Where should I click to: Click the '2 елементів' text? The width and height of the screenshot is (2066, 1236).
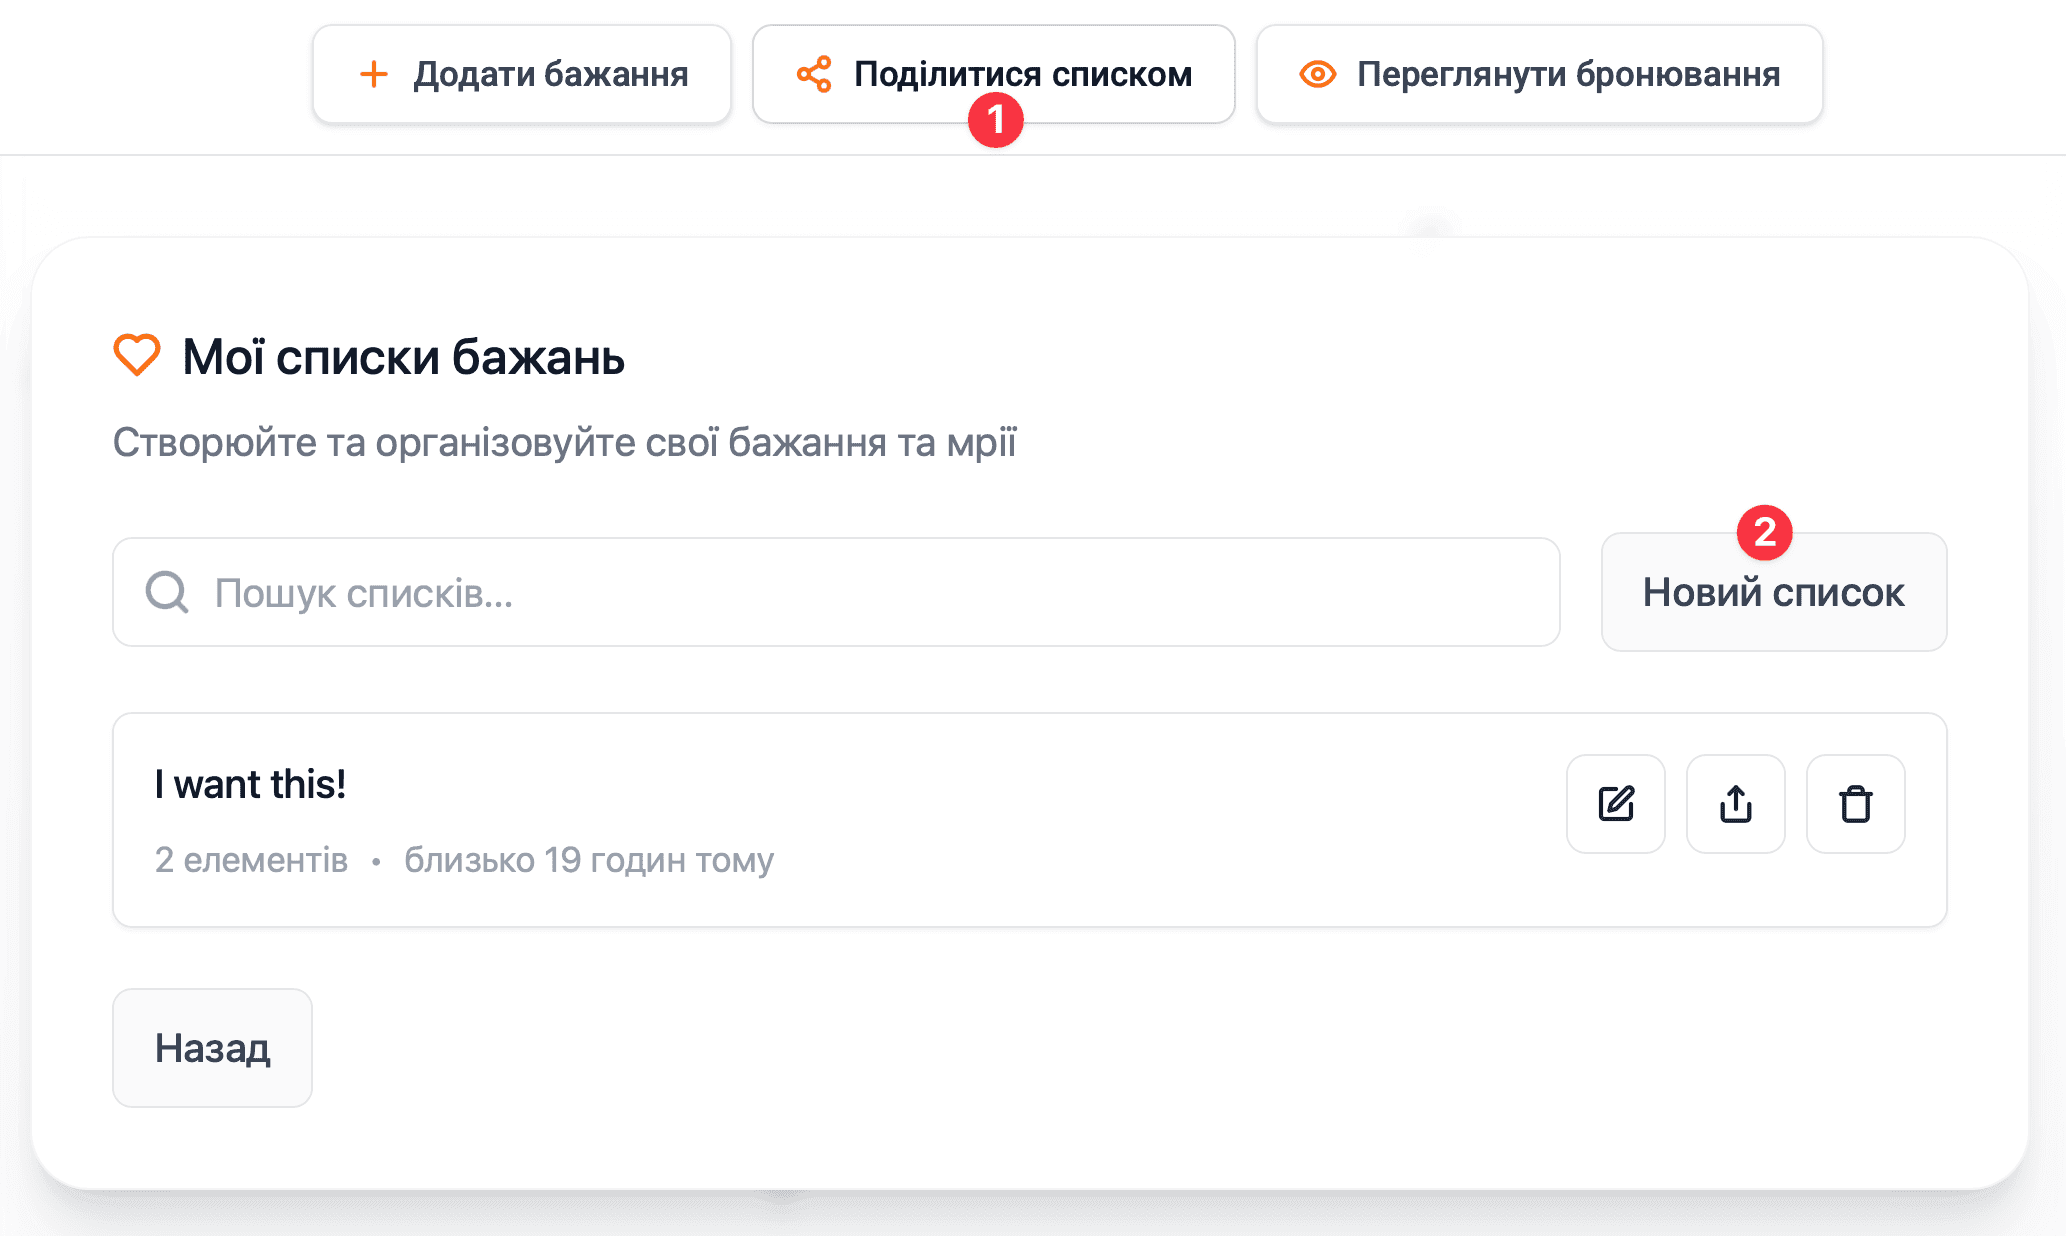pos(251,860)
